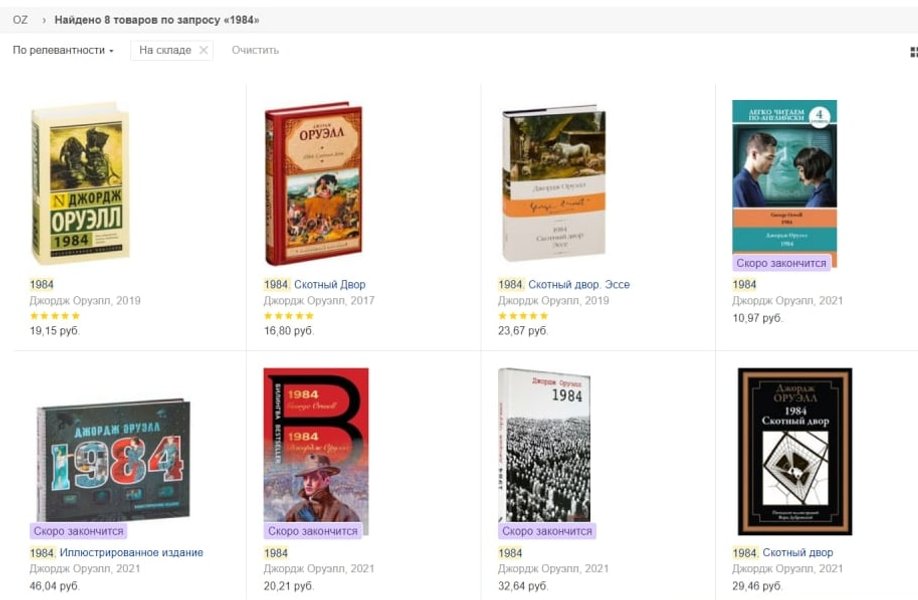Viewport: 918px width, 600px height.
Task: Remove the «На складе» filter with its X
Action: [x=204, y=50]
